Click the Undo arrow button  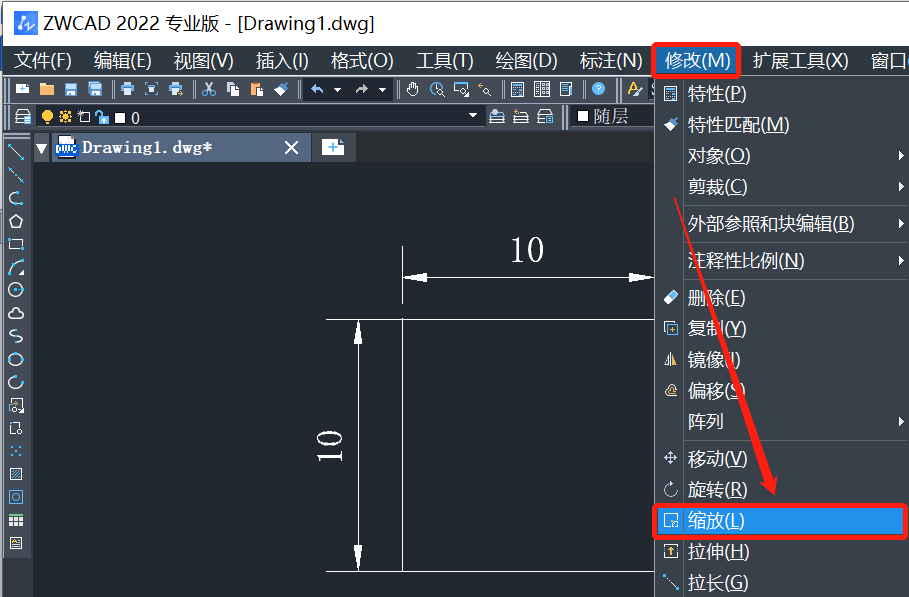(317, 89)
